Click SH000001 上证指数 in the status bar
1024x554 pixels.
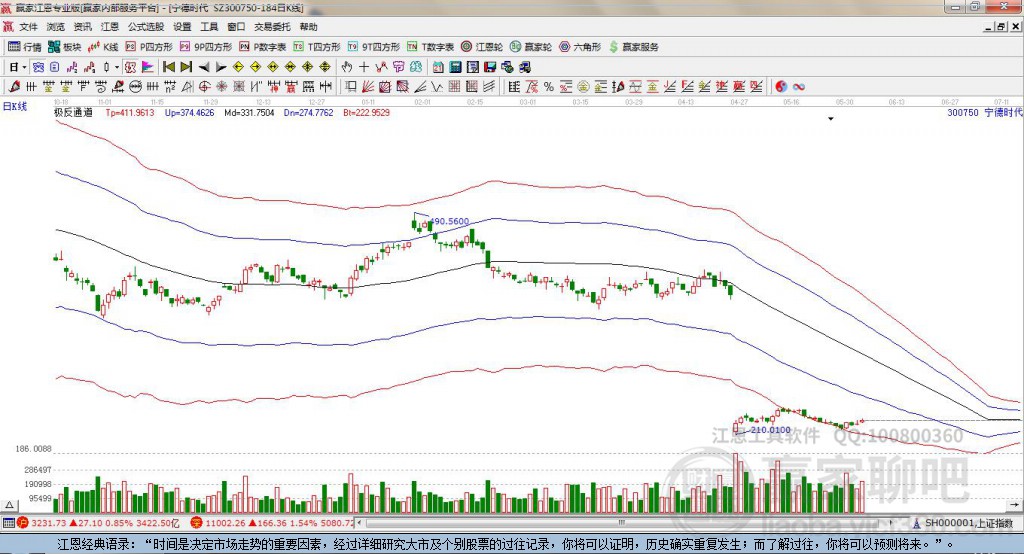(968, 523)
